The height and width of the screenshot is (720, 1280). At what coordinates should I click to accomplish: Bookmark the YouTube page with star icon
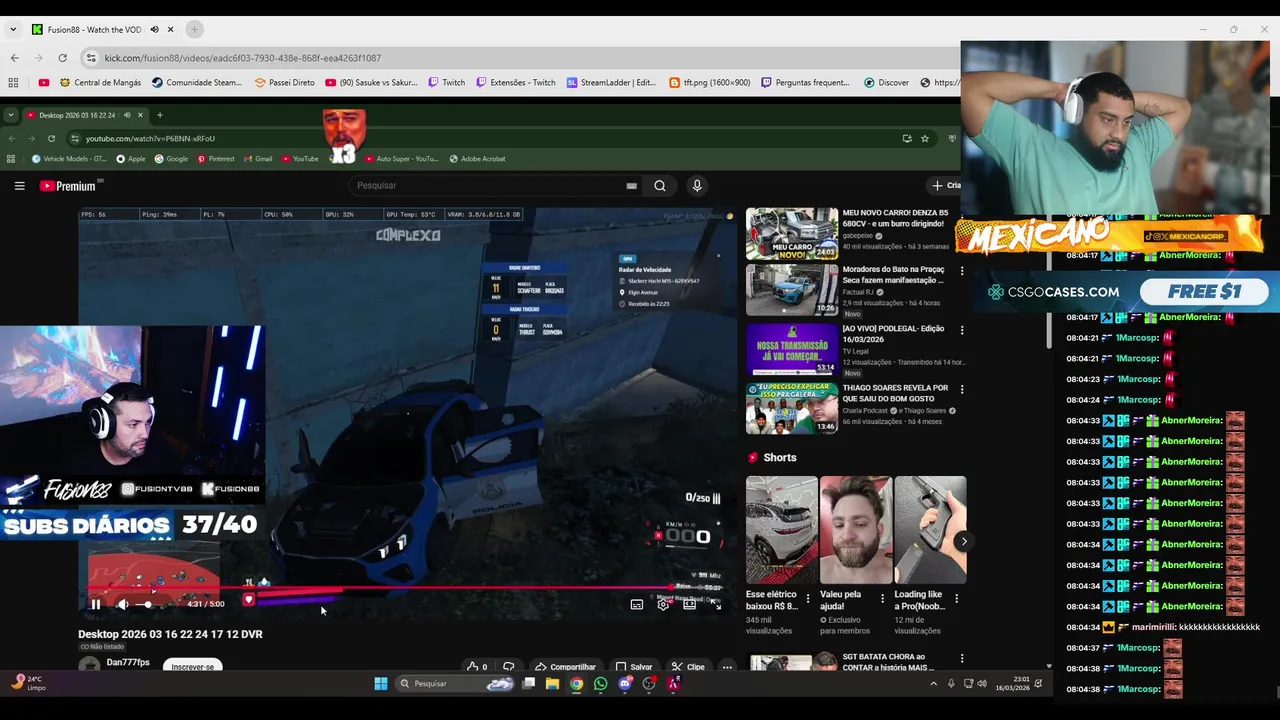coord(925,138)
